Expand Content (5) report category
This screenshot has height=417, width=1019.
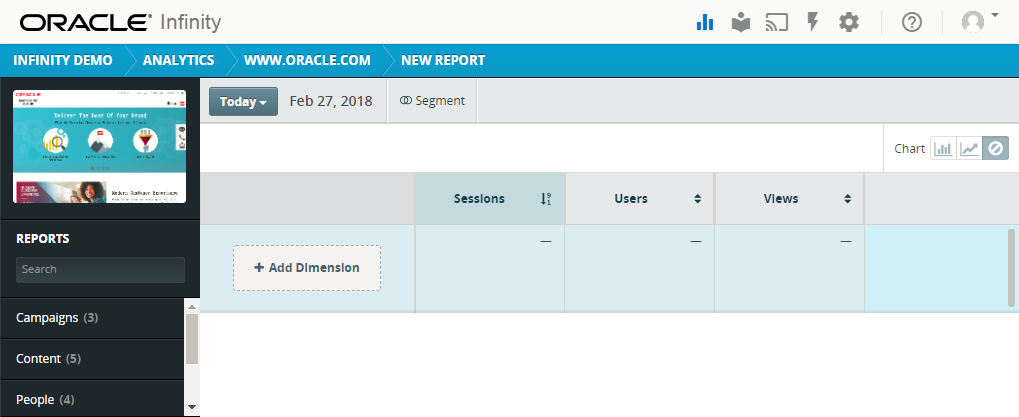(x=92, y=359)
